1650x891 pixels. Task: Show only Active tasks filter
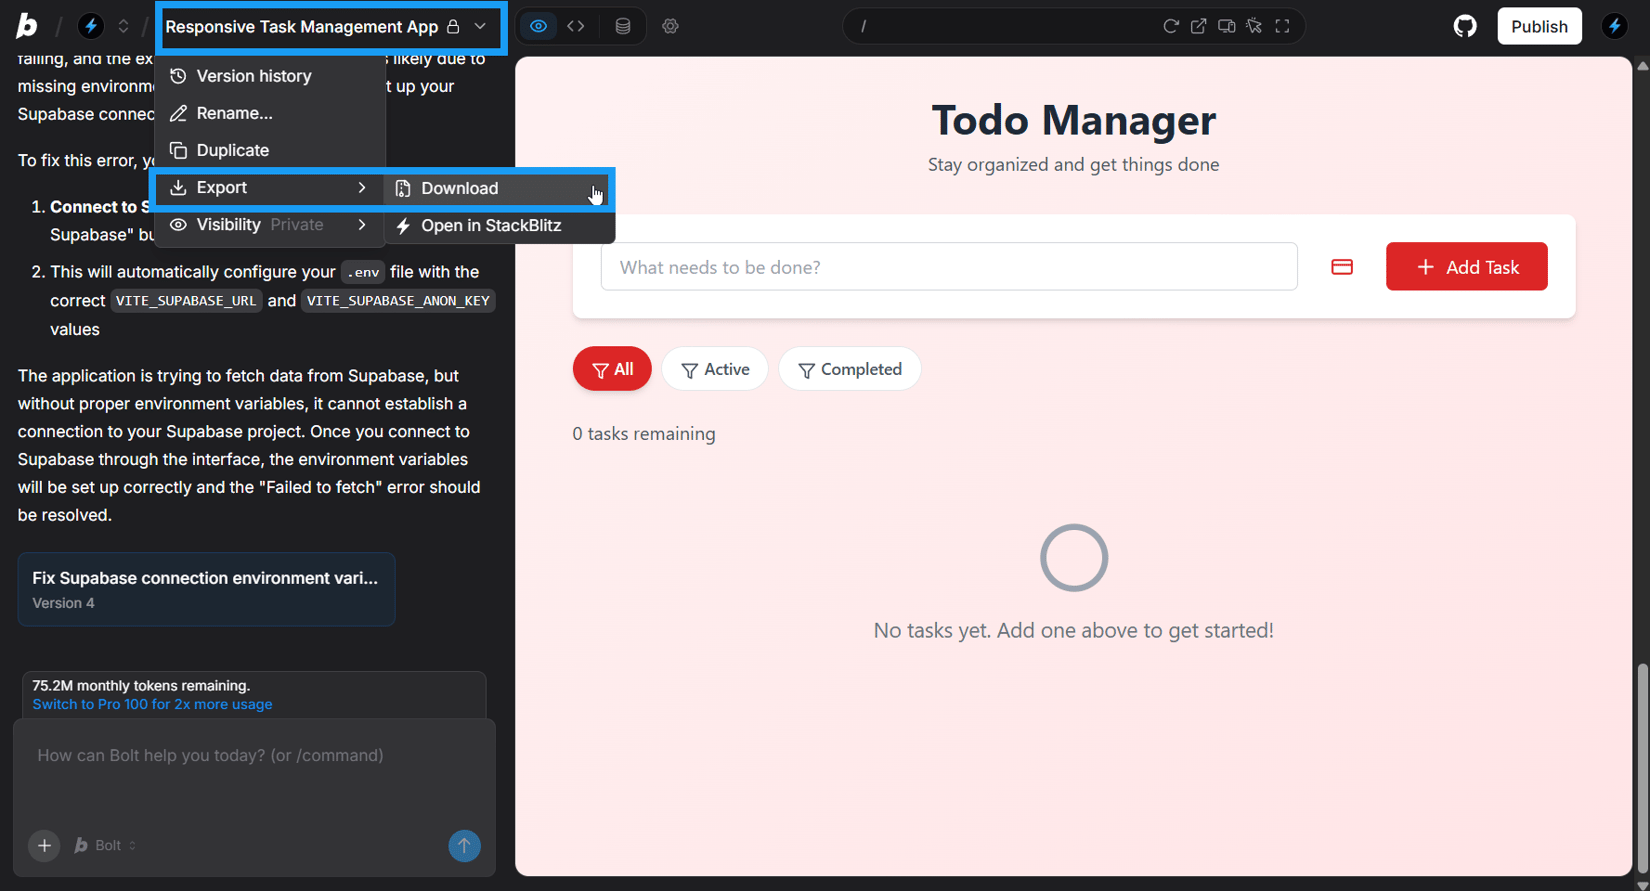pos(715,369)
